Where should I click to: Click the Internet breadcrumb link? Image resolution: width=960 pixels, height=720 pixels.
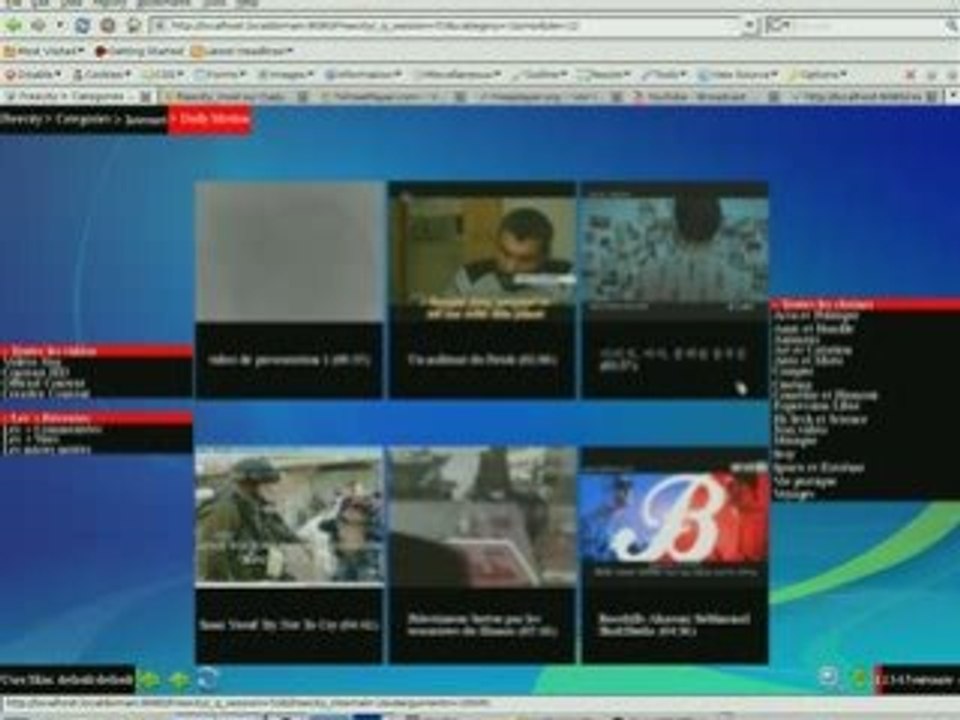pyautogui.click(x=144, y=120)
